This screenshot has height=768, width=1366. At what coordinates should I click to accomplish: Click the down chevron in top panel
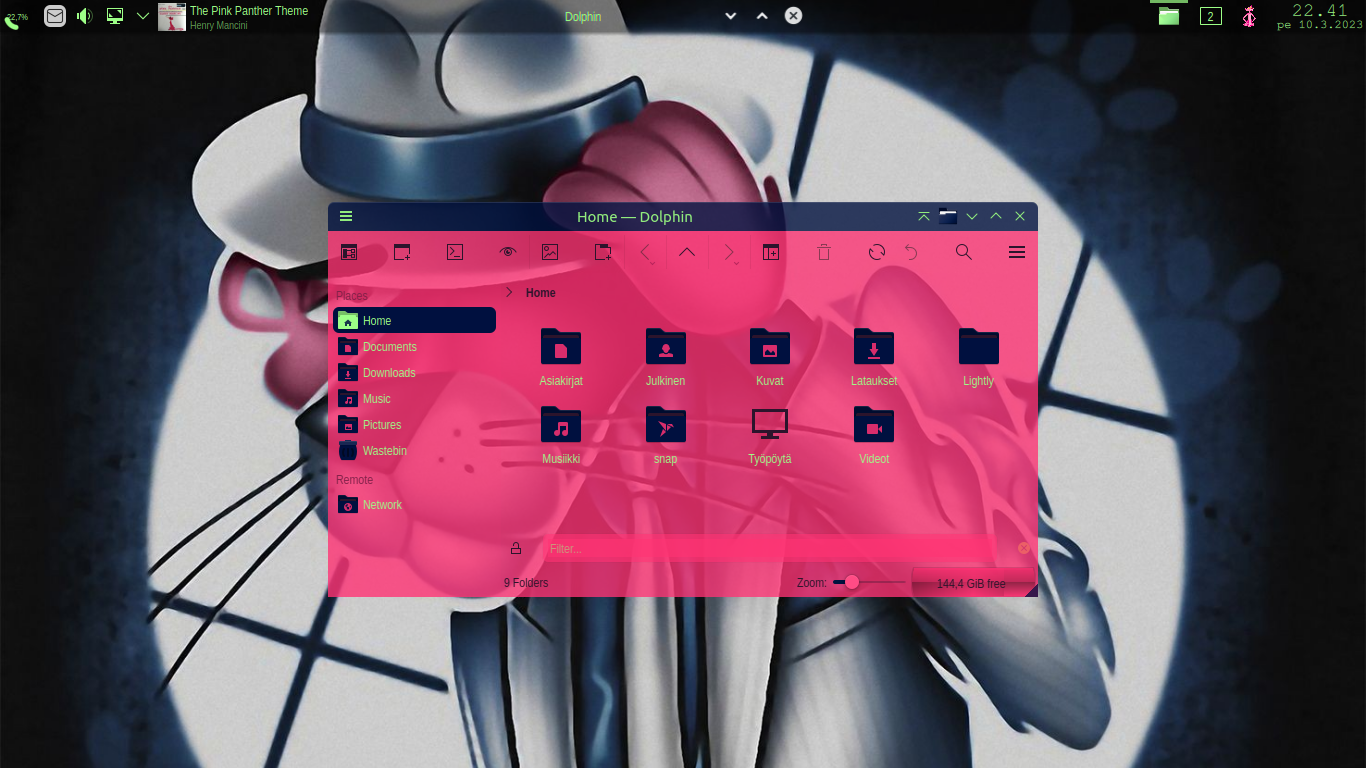[x=731, y=16]
